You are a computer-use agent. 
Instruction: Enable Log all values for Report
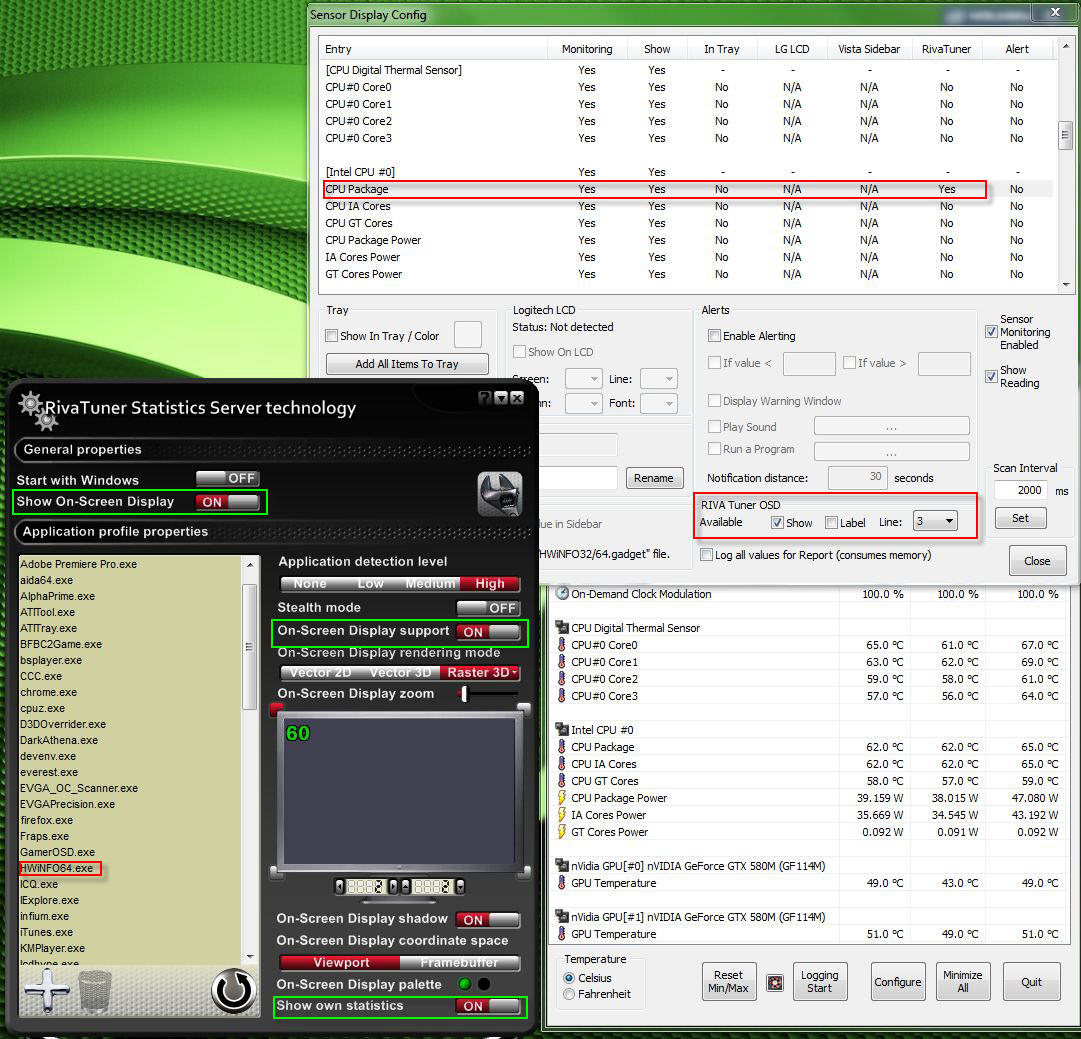pos(706,555)
